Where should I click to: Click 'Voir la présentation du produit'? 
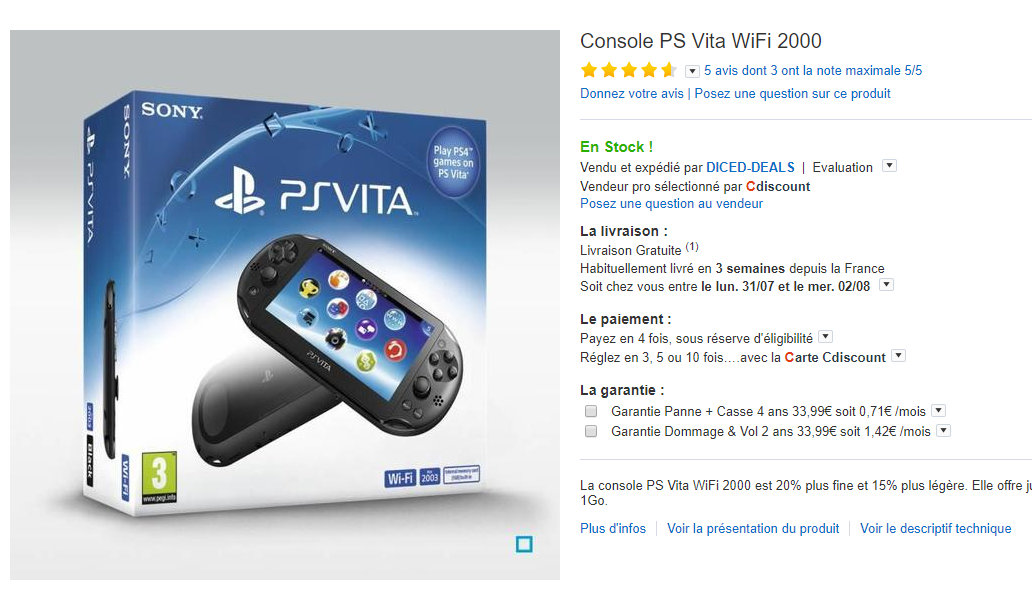tap(753, 528)
